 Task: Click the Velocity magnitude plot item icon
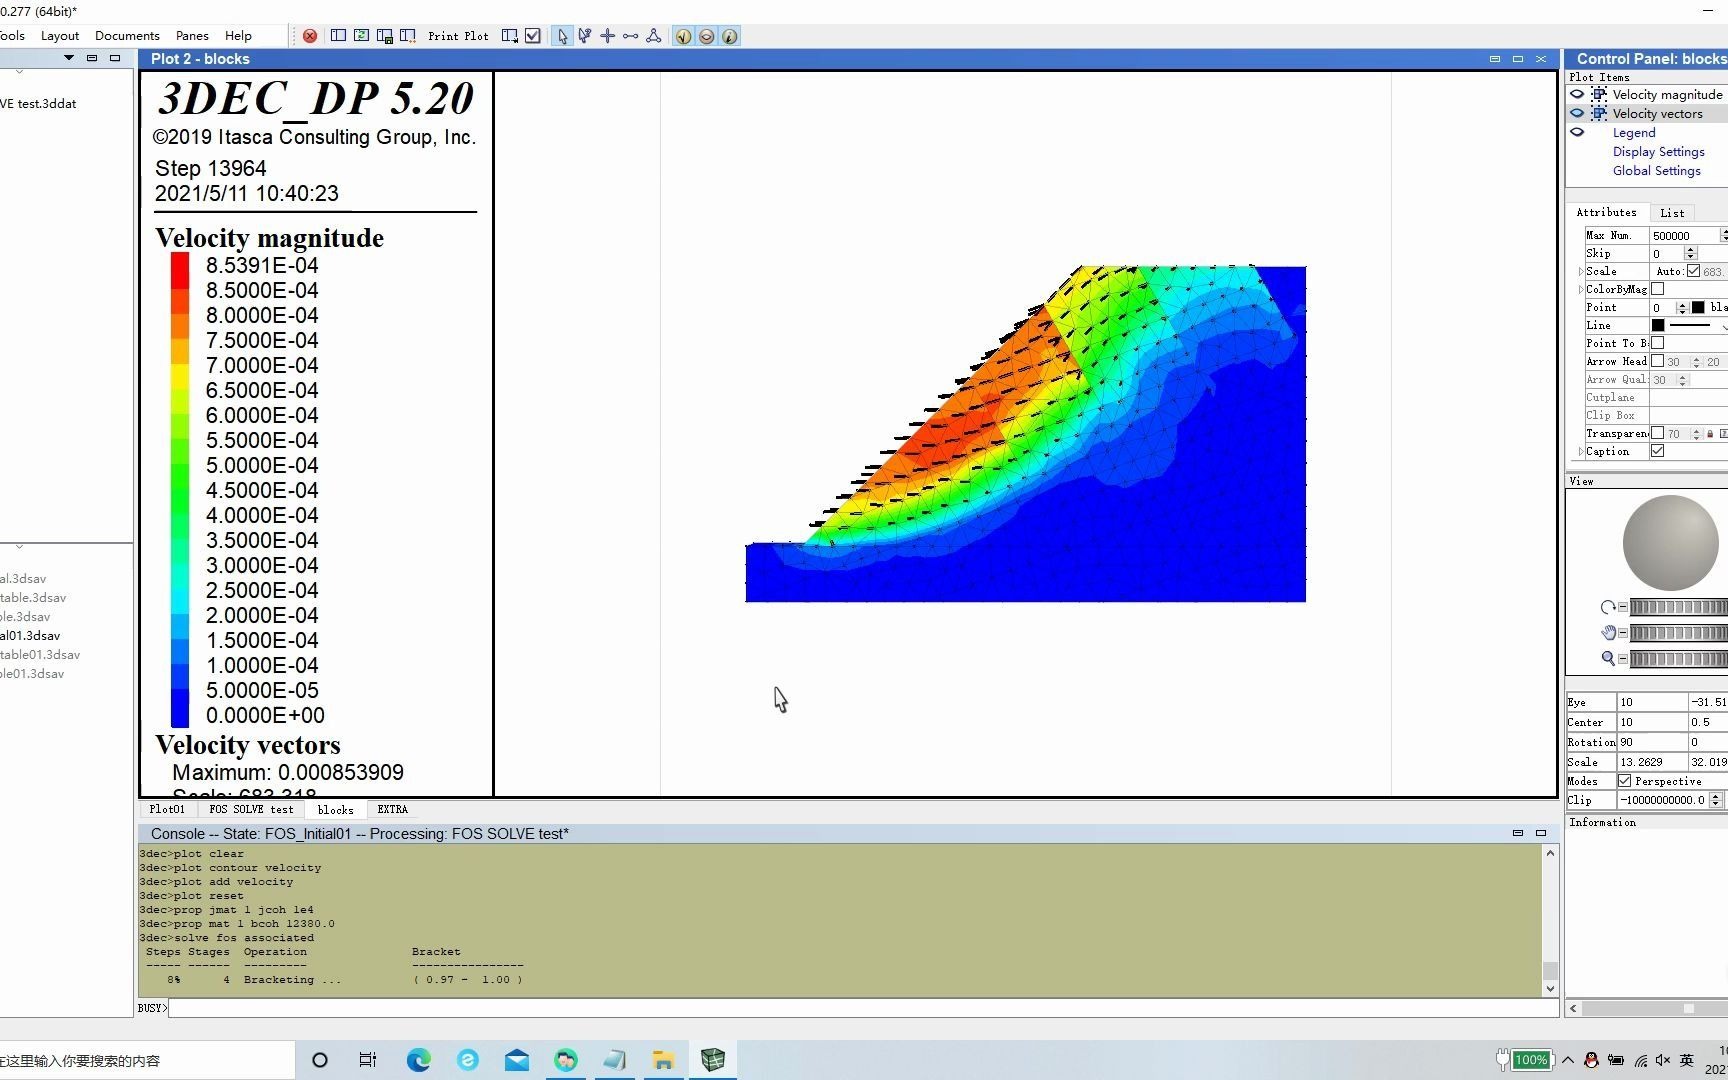coord(1599,95)
